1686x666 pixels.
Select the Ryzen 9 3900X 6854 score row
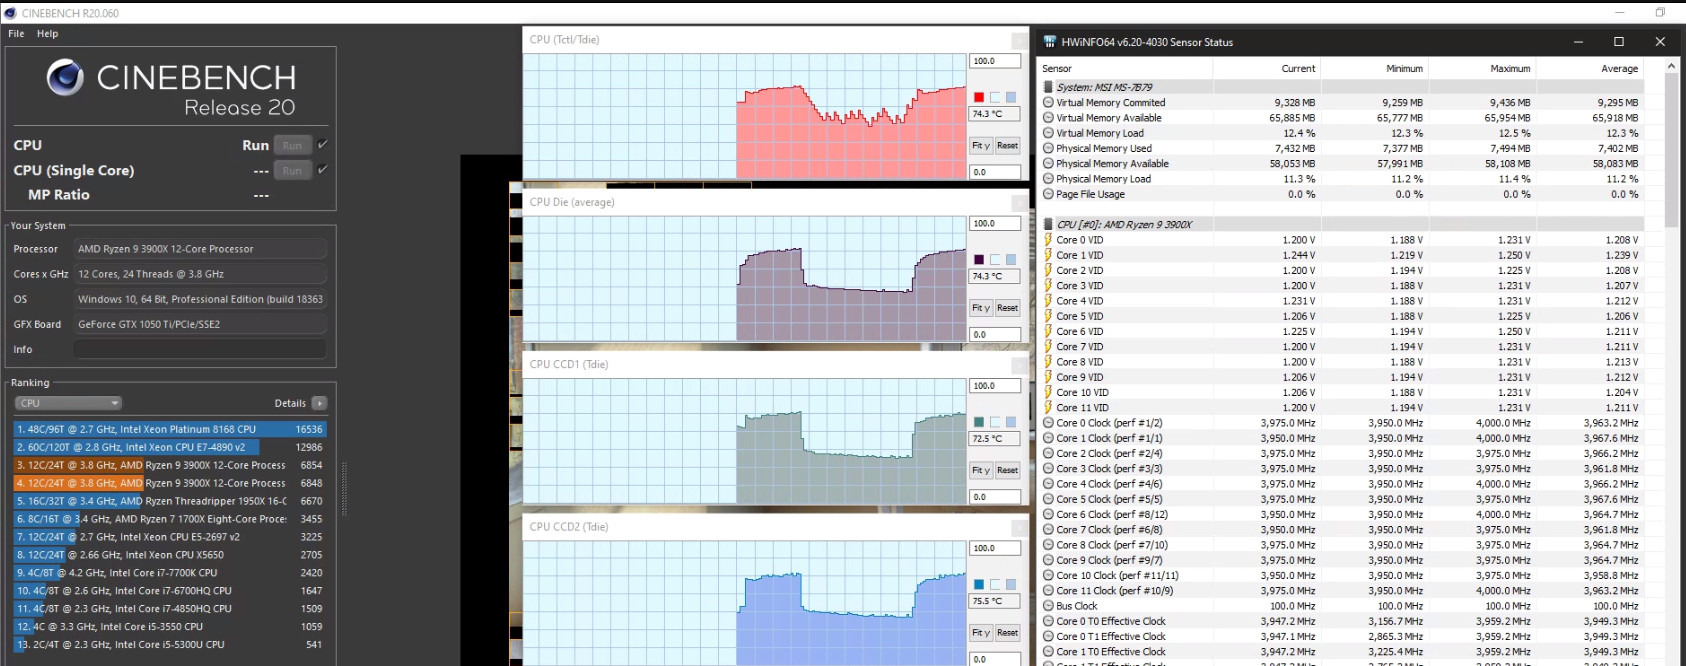point(170,465)
